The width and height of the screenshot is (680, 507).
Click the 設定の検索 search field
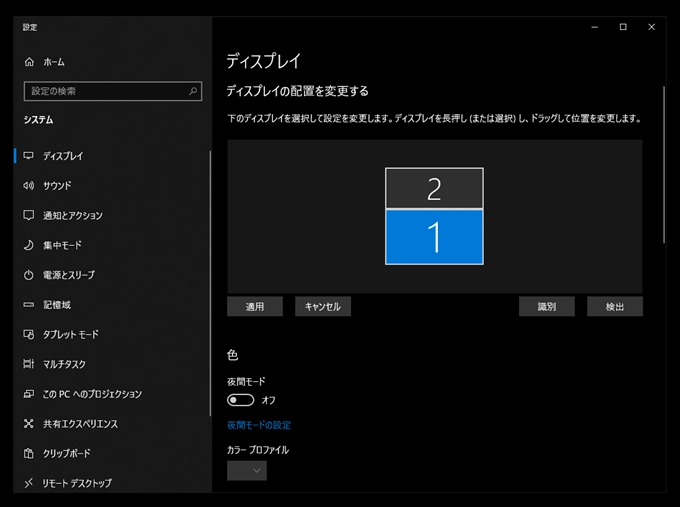click(x=113, y=91)
